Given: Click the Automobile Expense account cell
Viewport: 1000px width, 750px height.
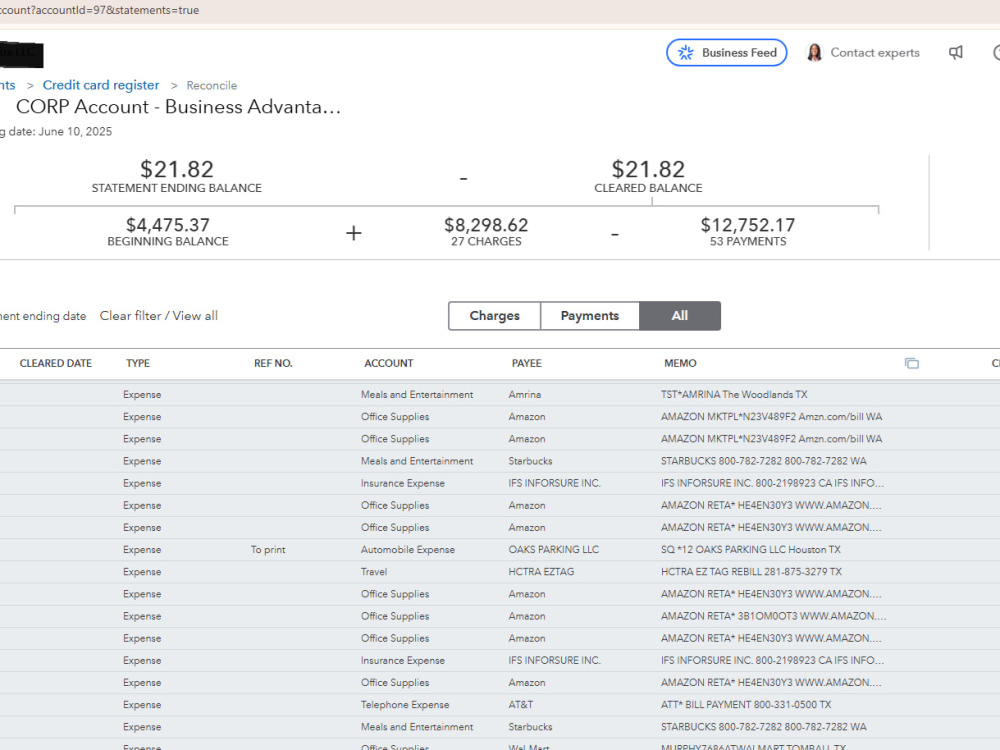Looking at the screenshot, I should point(408,550).
